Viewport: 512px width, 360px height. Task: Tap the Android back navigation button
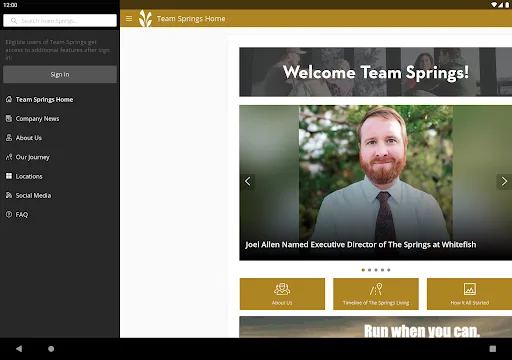[x=19, y=349]
